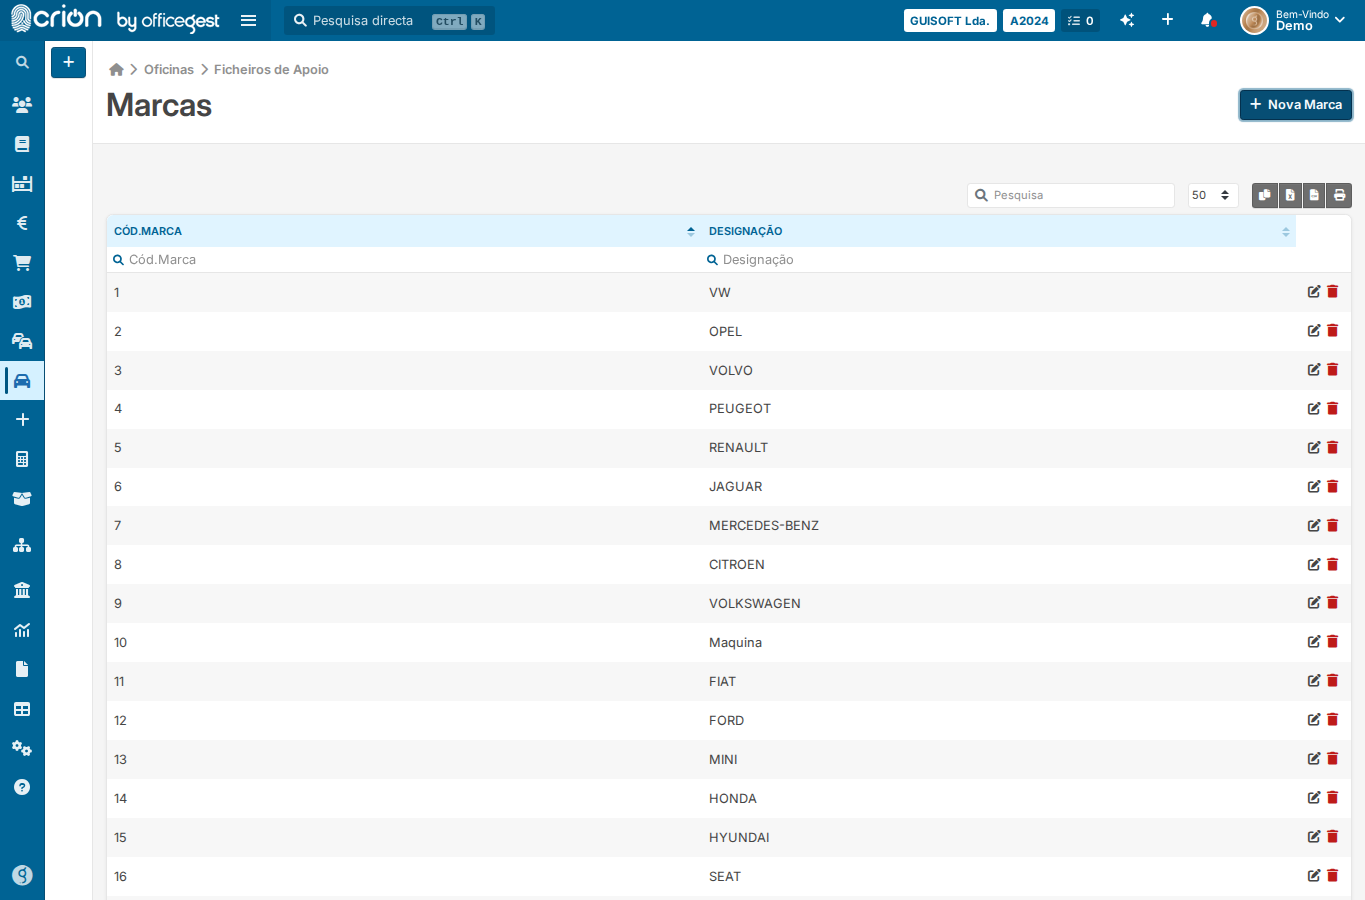Click the GUISOFT Lda. company button
The width and height of the screenshot is (1365, 900).
pos(950,21)
